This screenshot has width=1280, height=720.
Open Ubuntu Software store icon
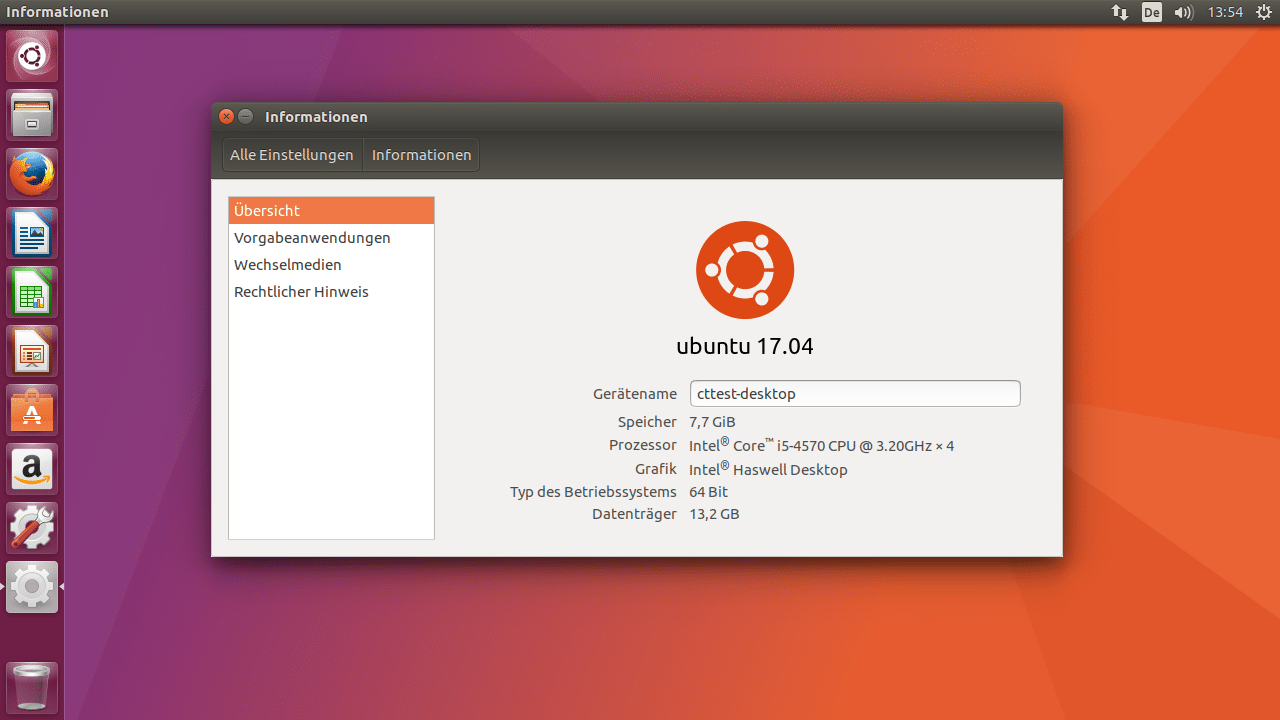pyautogui.click(x=32, y=410)
